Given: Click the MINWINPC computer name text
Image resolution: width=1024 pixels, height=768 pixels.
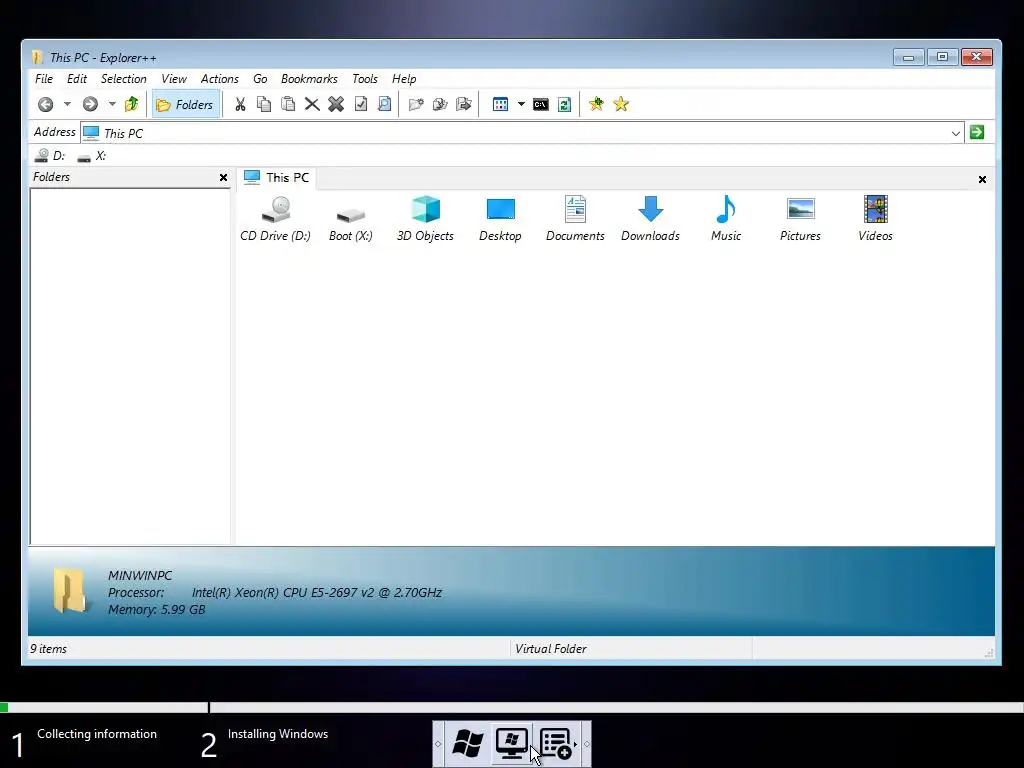Looking at the screenshot, I should point(140,576).
